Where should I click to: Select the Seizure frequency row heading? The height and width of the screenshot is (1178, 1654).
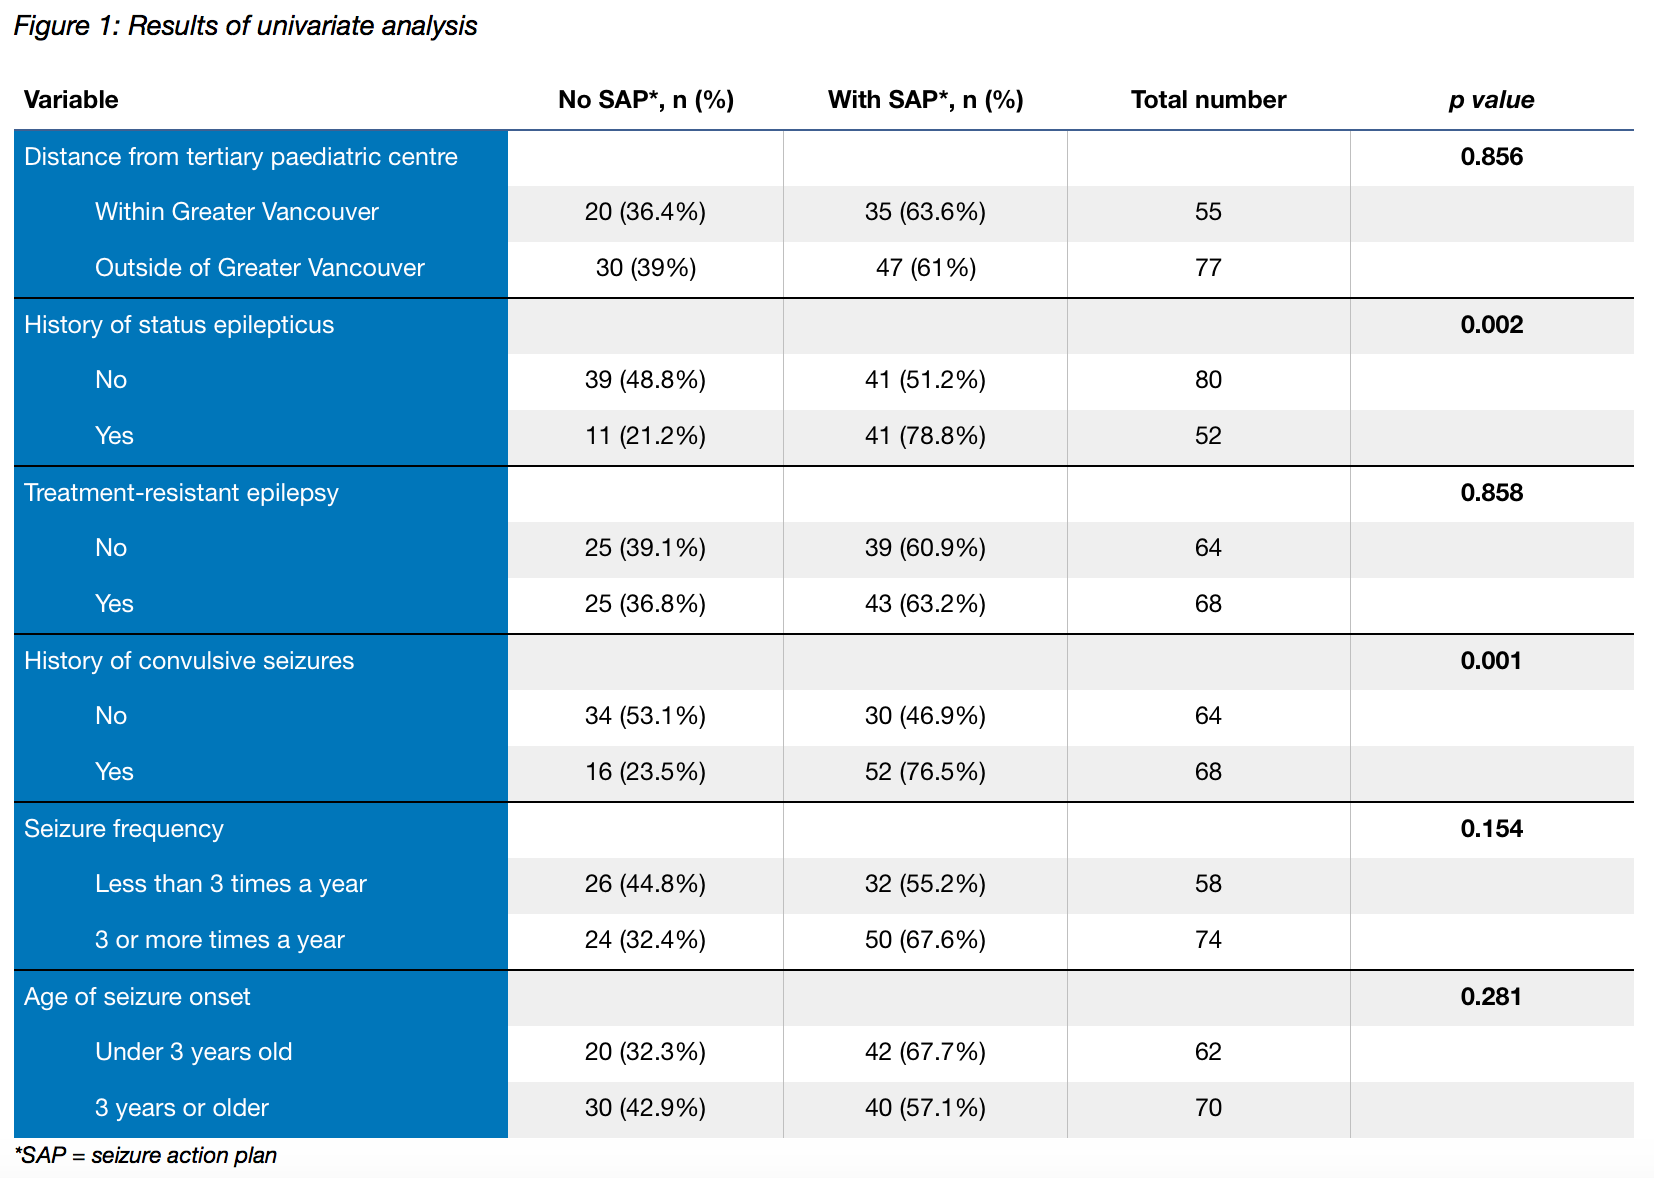(124, 829)
